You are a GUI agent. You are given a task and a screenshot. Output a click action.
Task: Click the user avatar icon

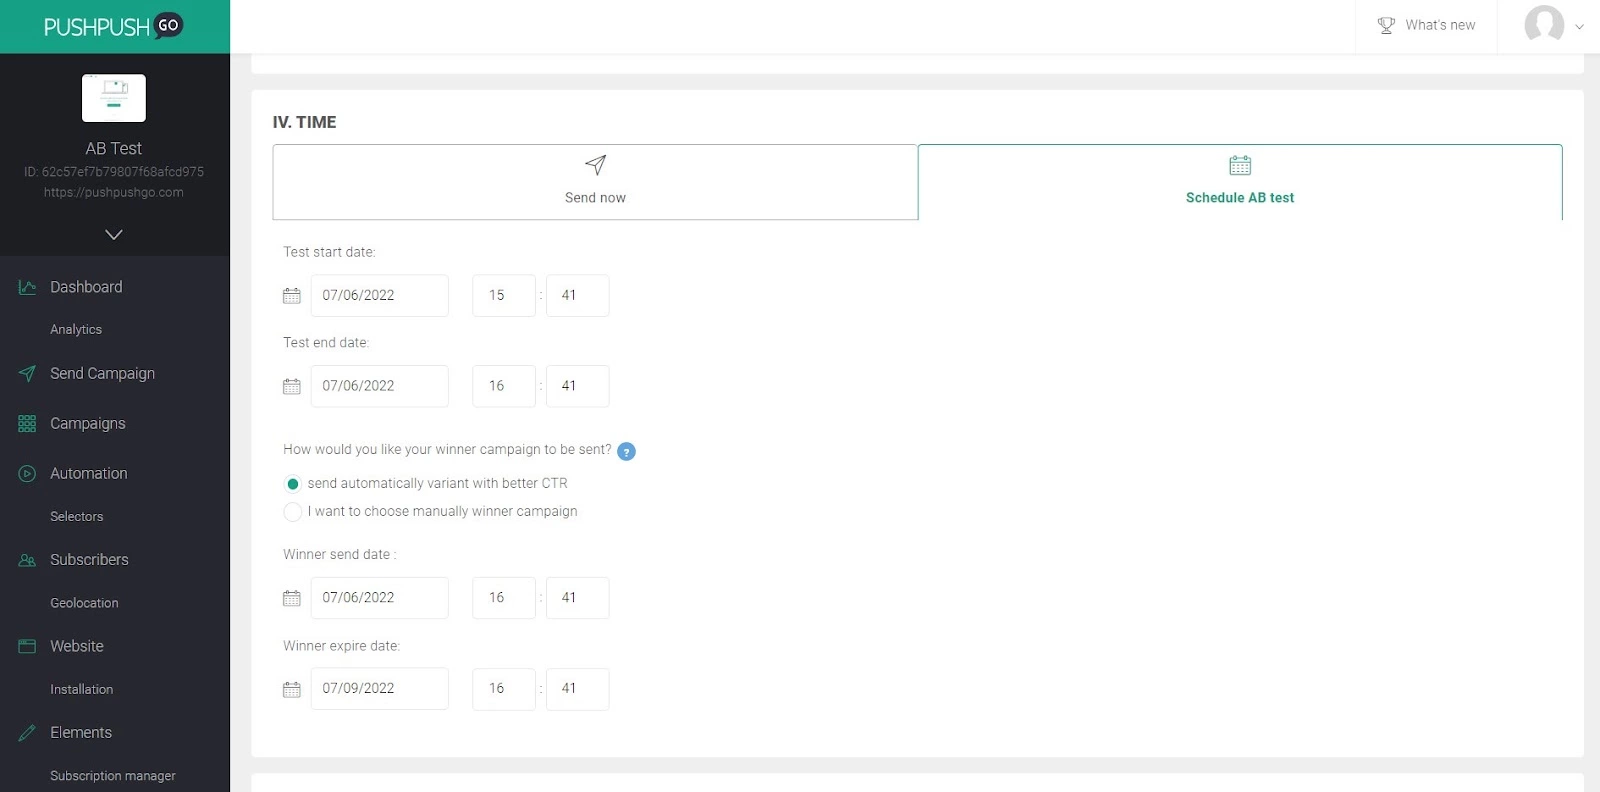click(1544, 24)
